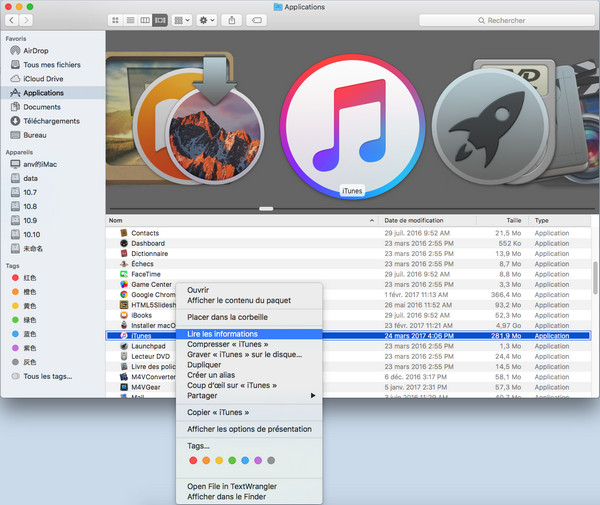Open the Action gear dropdown menu

pyautogui.click(x=207, y=20)
